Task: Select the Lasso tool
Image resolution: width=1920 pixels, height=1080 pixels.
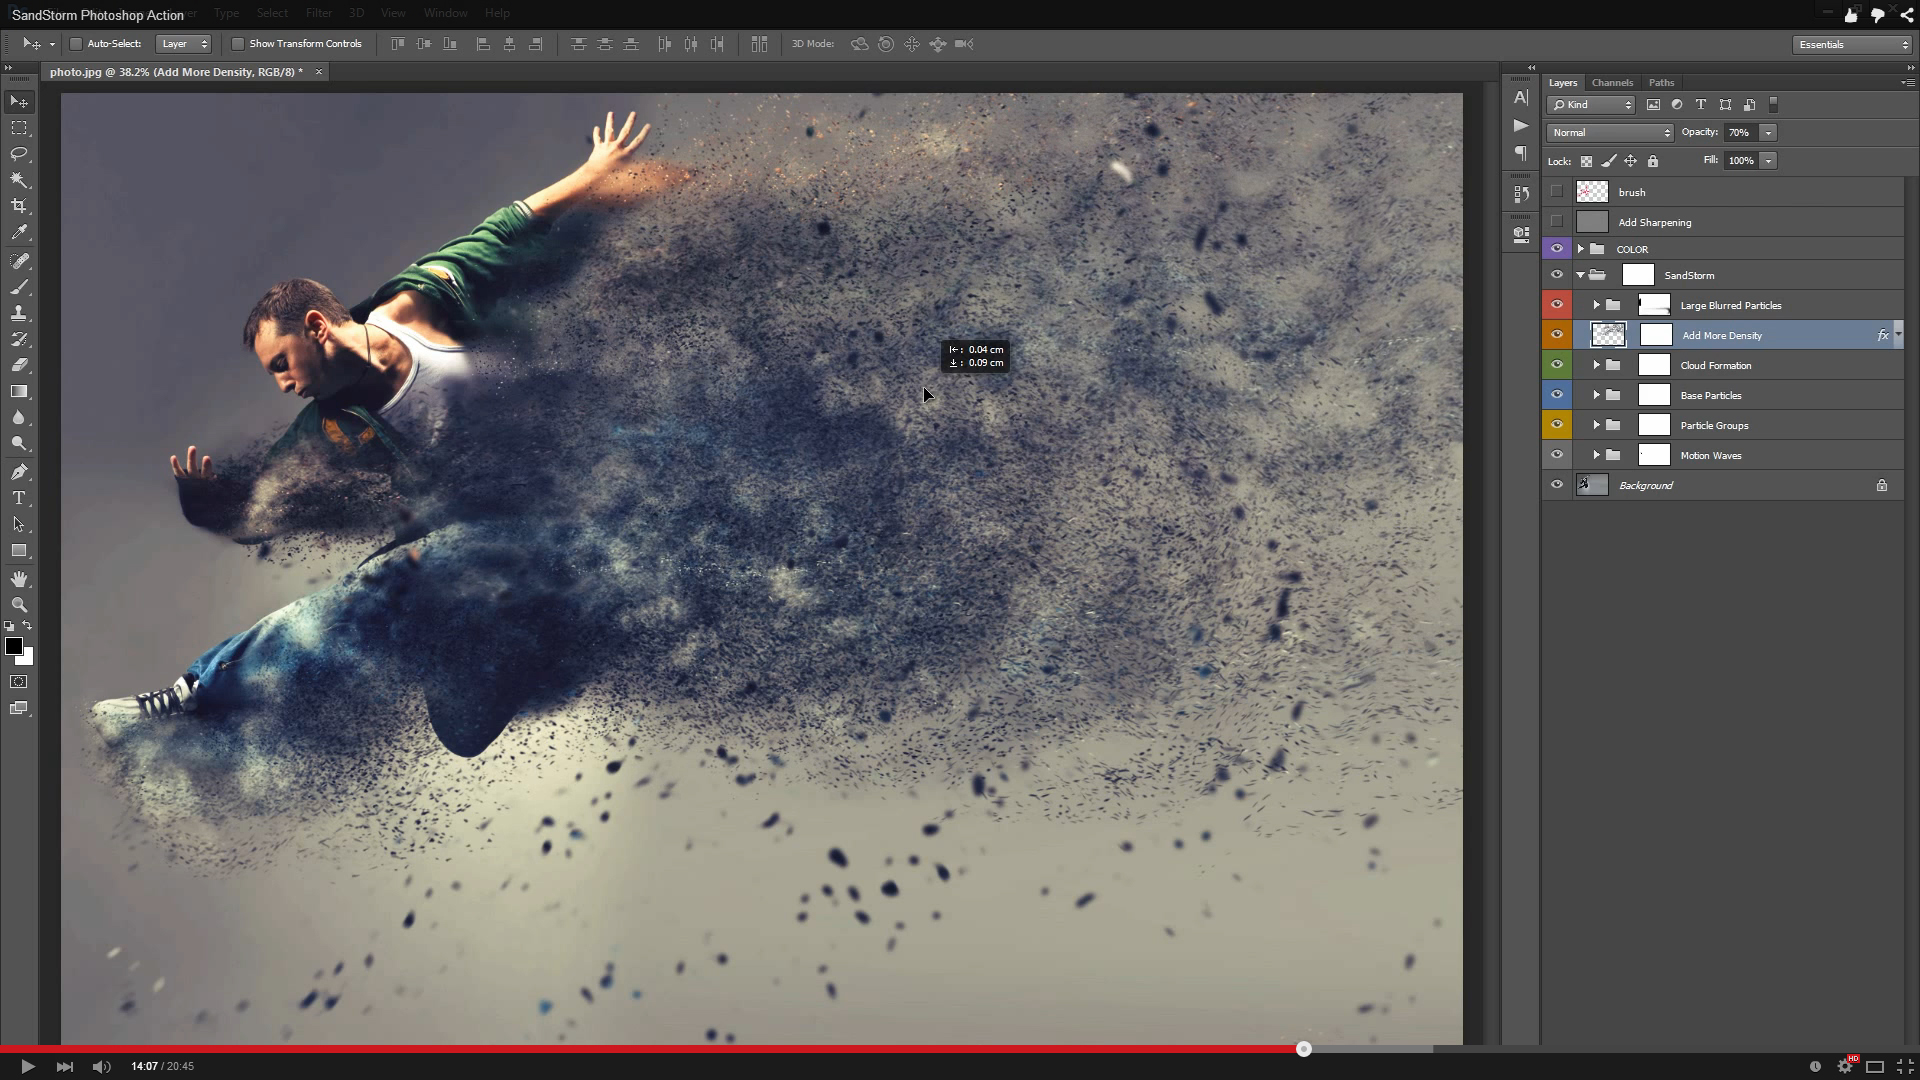Action: pos(18,153)
